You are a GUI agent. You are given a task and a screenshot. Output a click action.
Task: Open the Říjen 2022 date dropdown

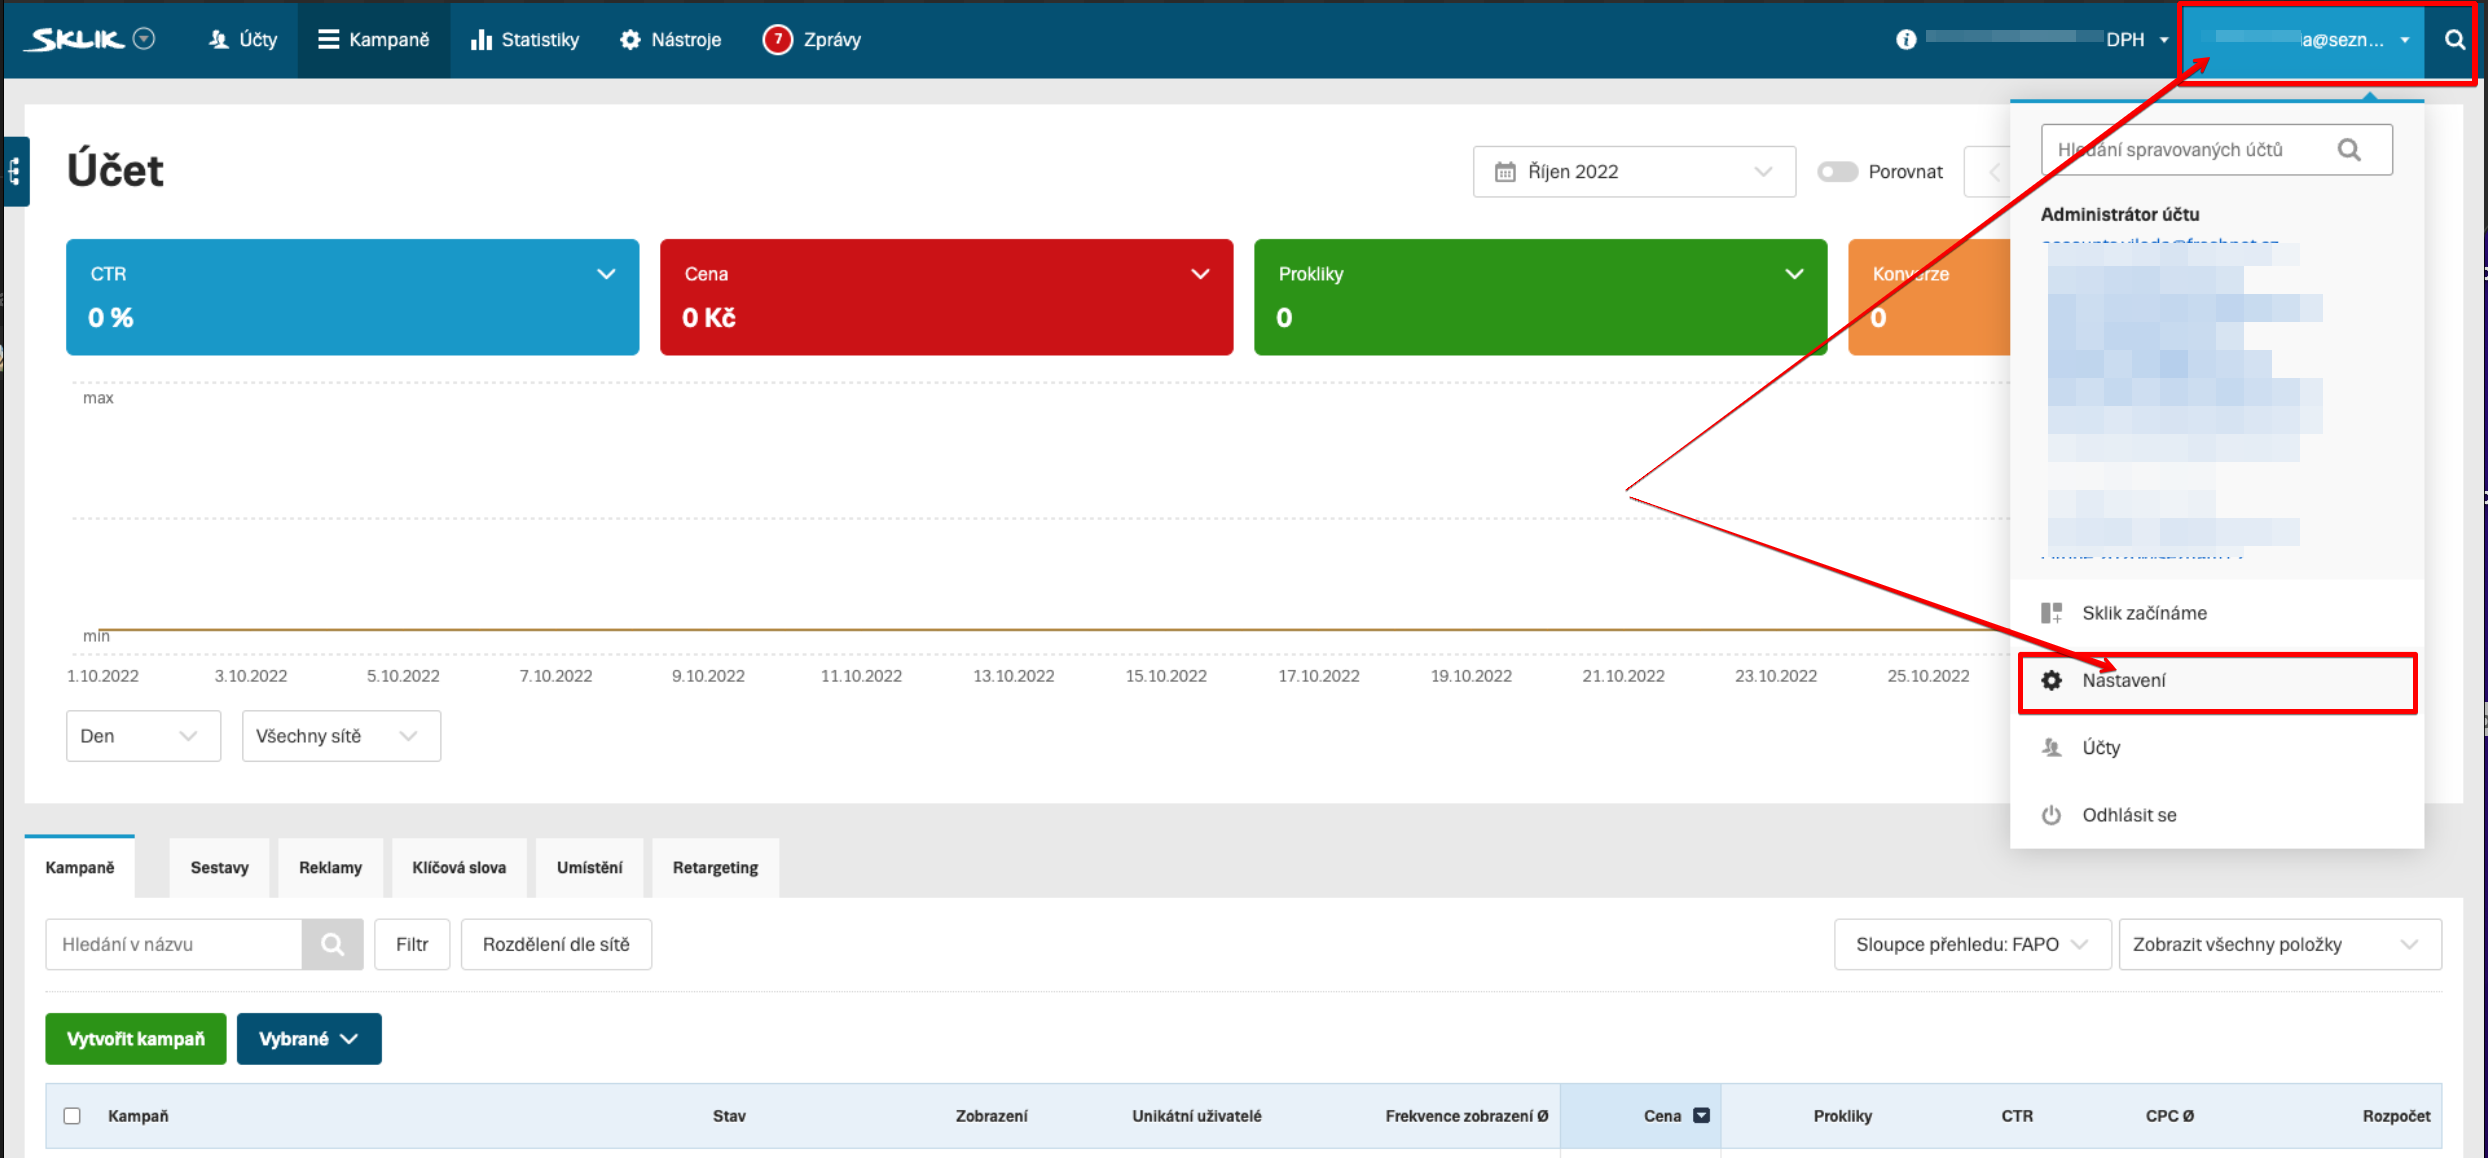click(x=1633, y=172)
